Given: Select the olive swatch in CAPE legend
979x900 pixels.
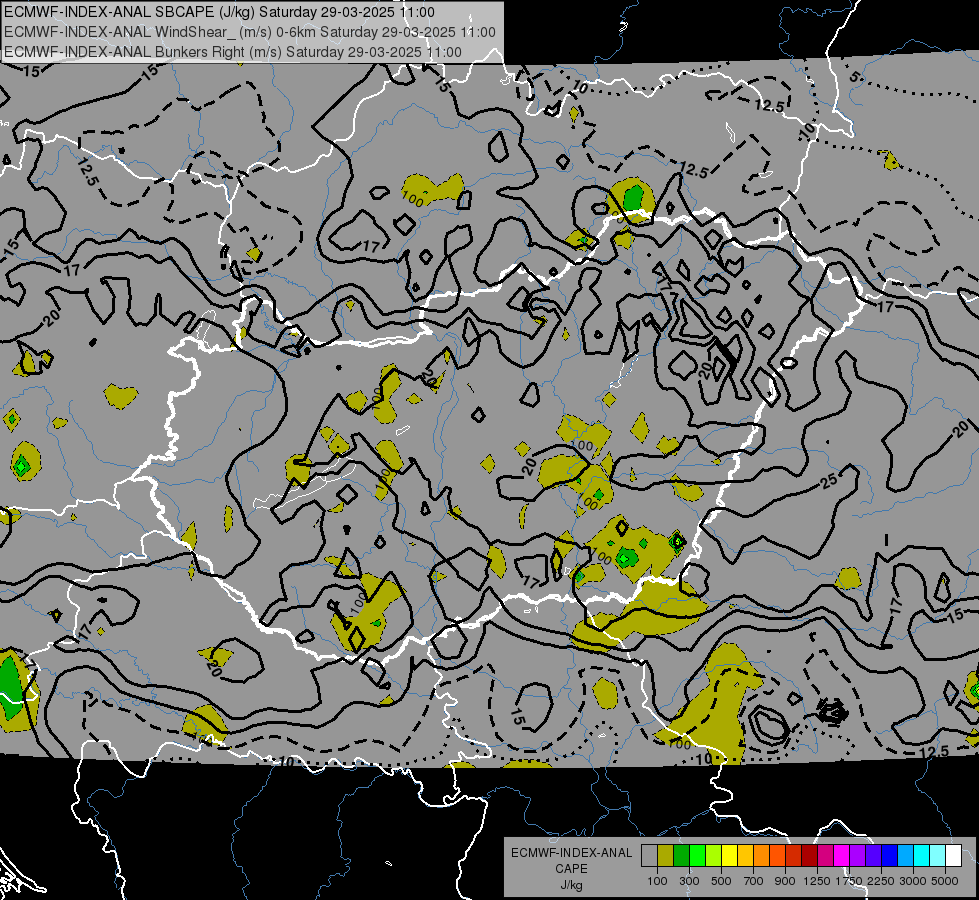Looking at the screenshot, I should coord(666,856).
